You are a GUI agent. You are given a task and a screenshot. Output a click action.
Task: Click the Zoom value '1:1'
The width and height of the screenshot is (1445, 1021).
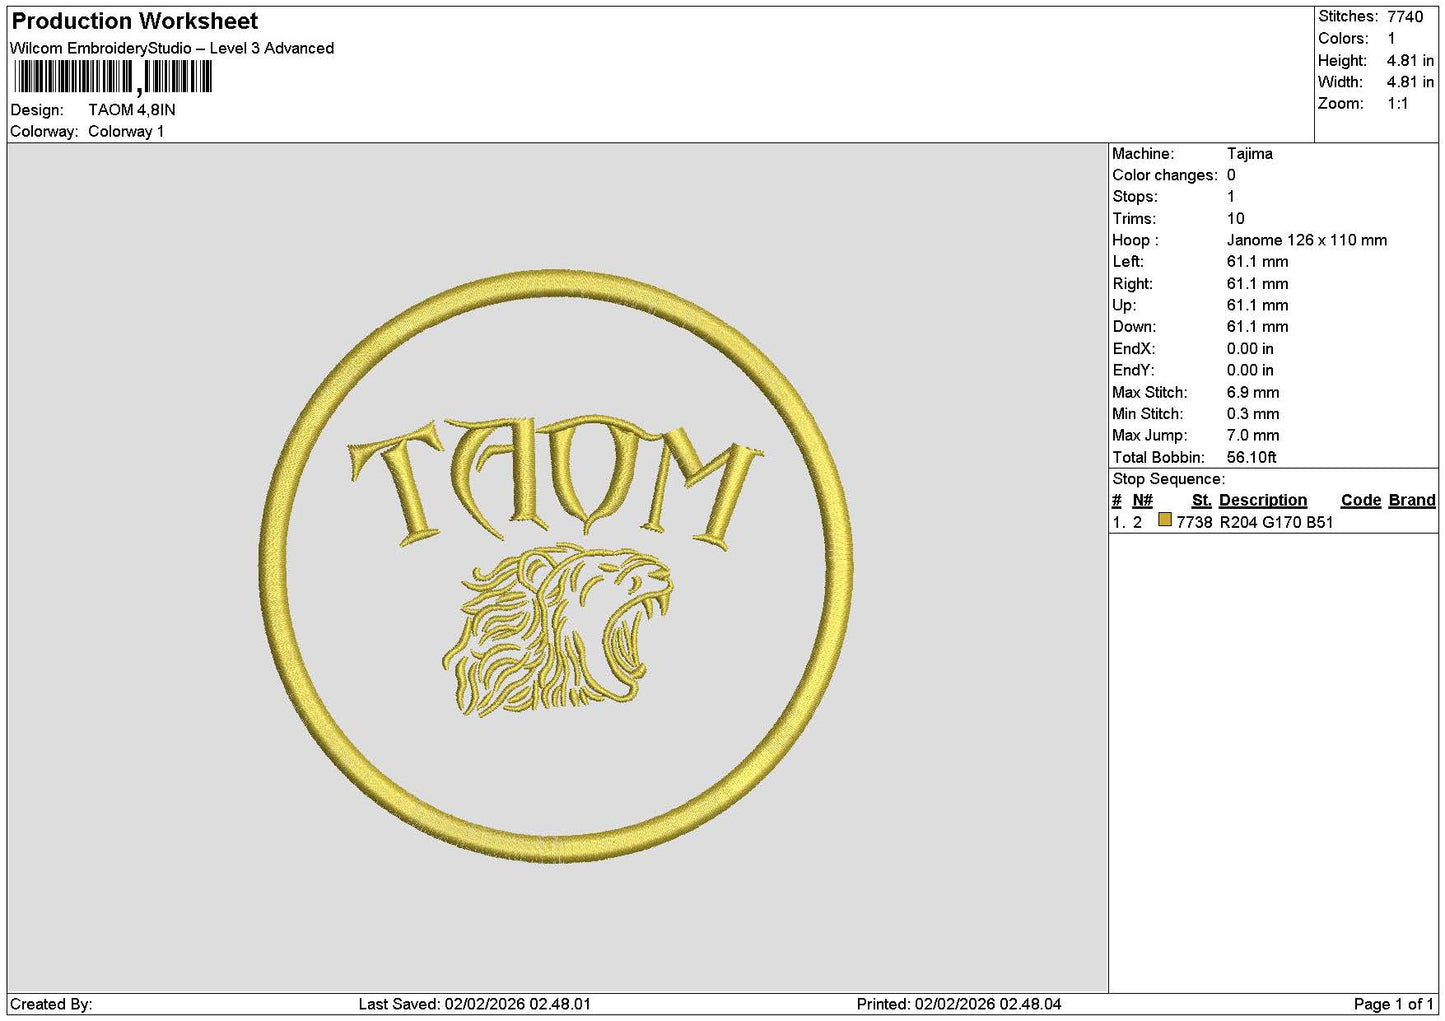click(x=1397, y=103)
